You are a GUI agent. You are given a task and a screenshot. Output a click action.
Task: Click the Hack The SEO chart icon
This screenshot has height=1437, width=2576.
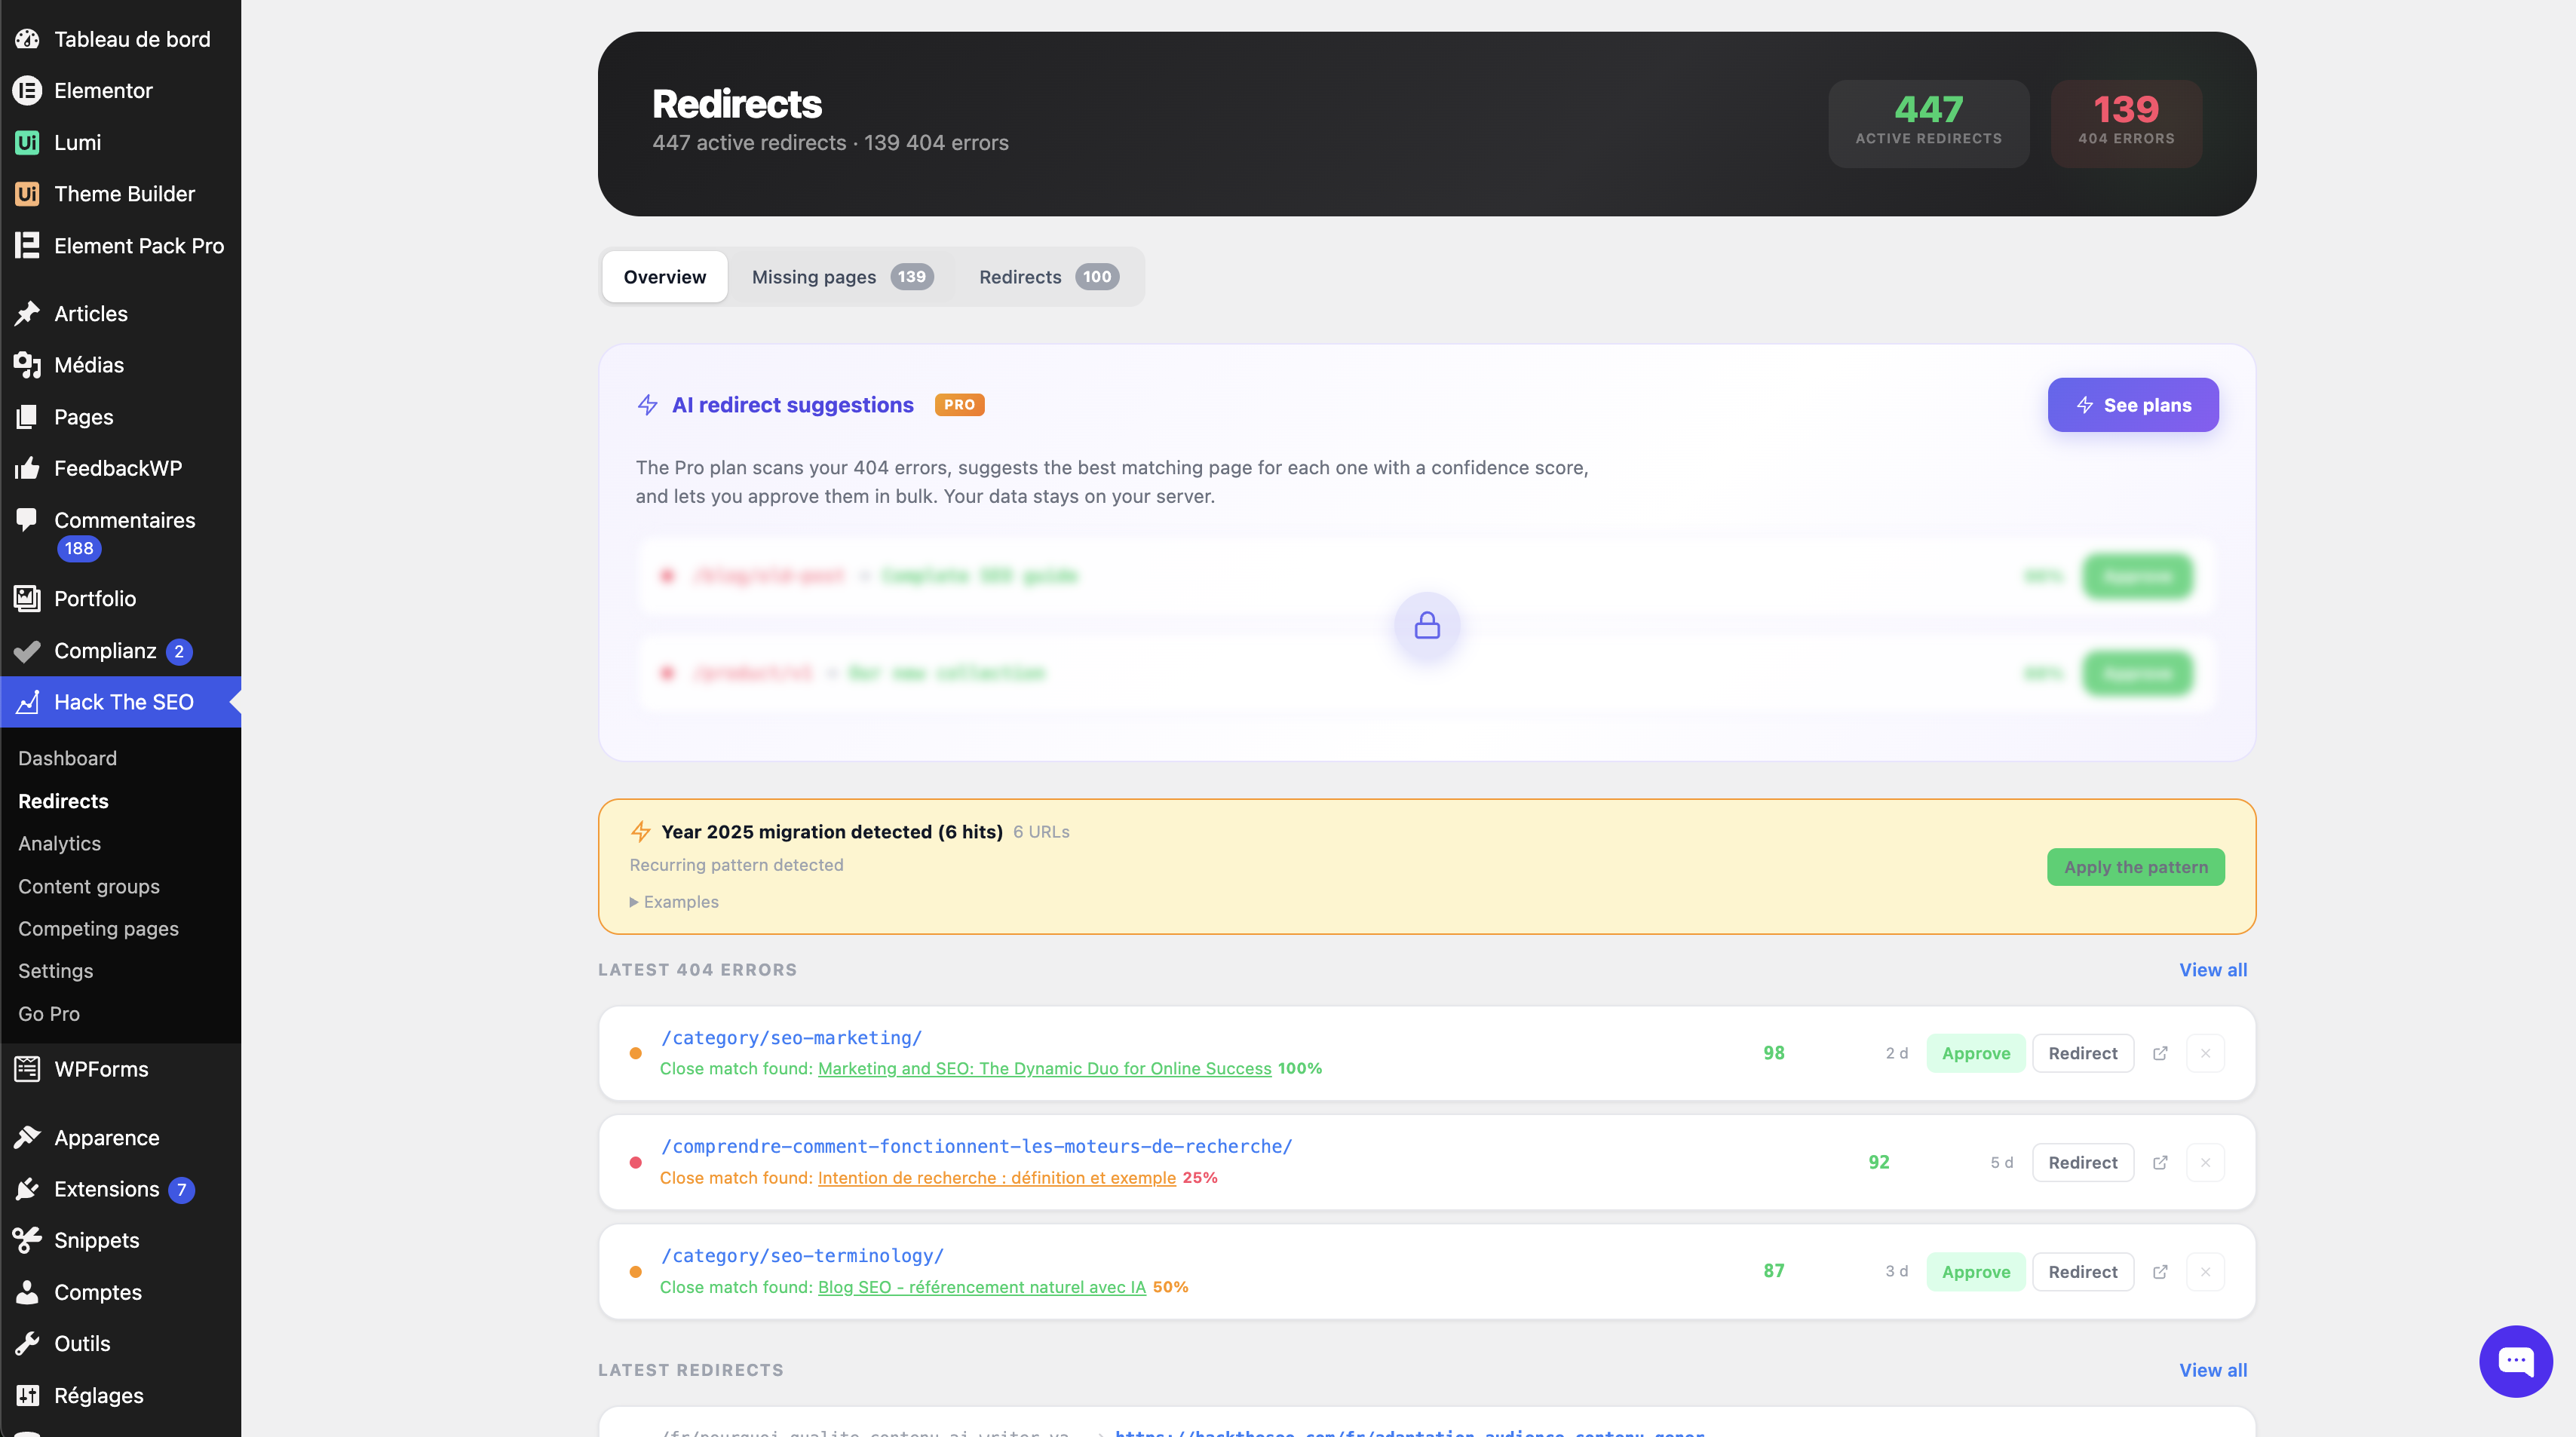pyautogui.click(x=27, y=702)
